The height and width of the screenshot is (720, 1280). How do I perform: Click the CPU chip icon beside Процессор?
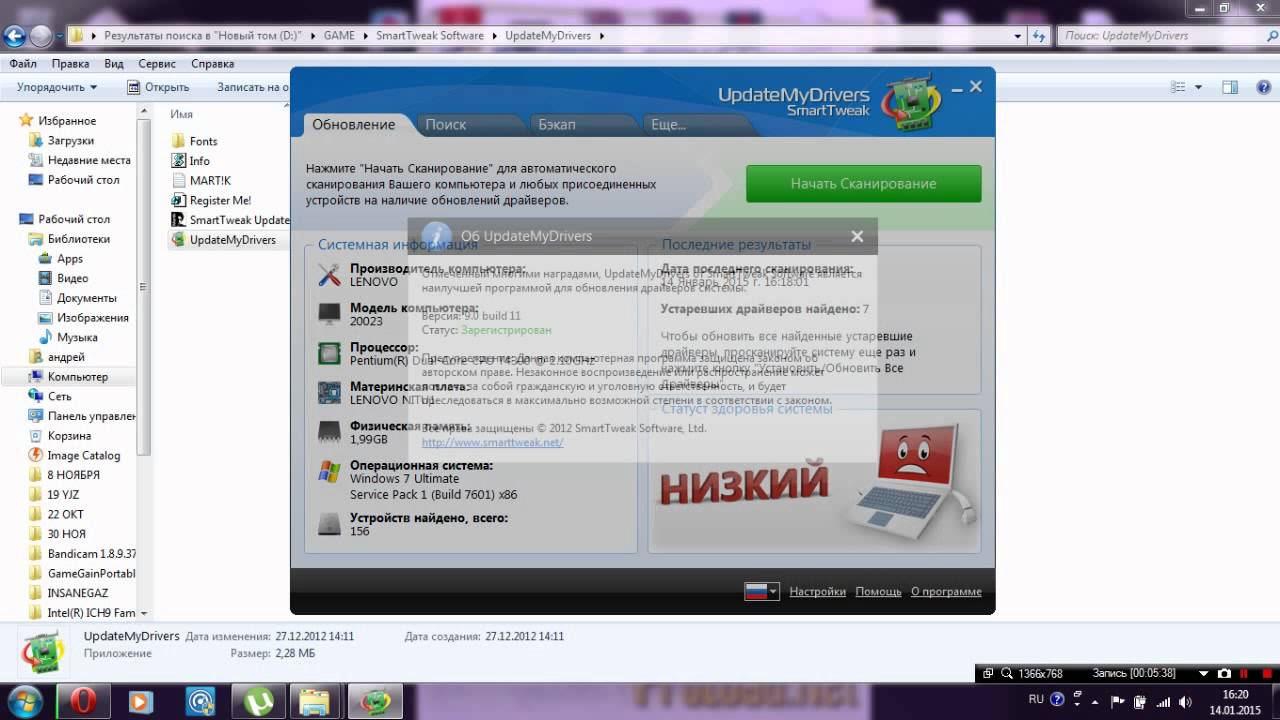click(x=329, y=353)
